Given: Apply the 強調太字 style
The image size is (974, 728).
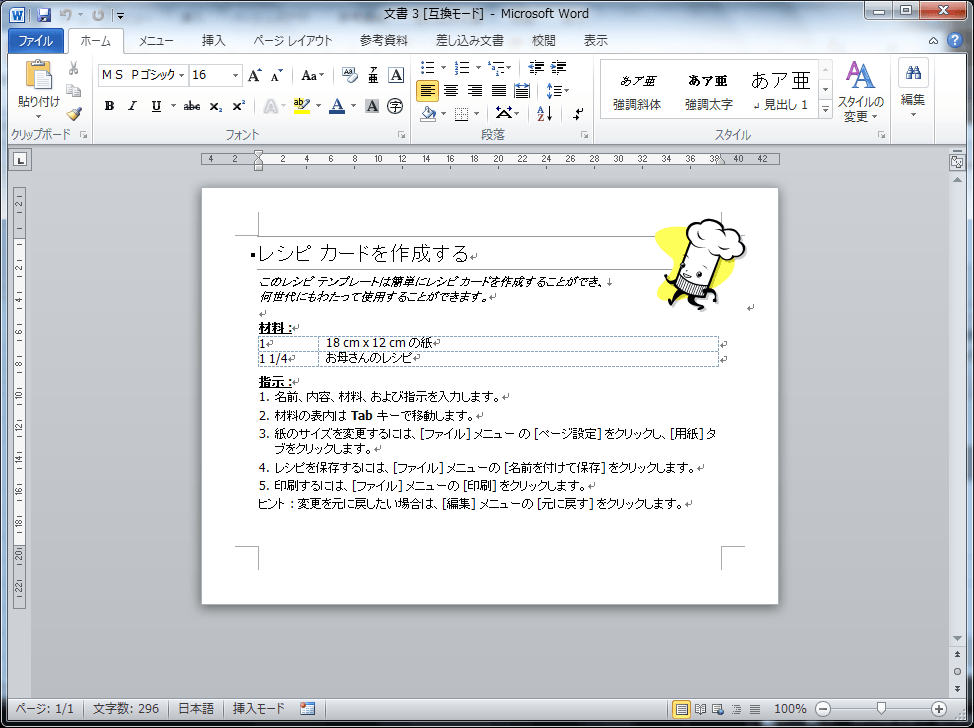Looking at the screenshot, I should coord(708,90).
